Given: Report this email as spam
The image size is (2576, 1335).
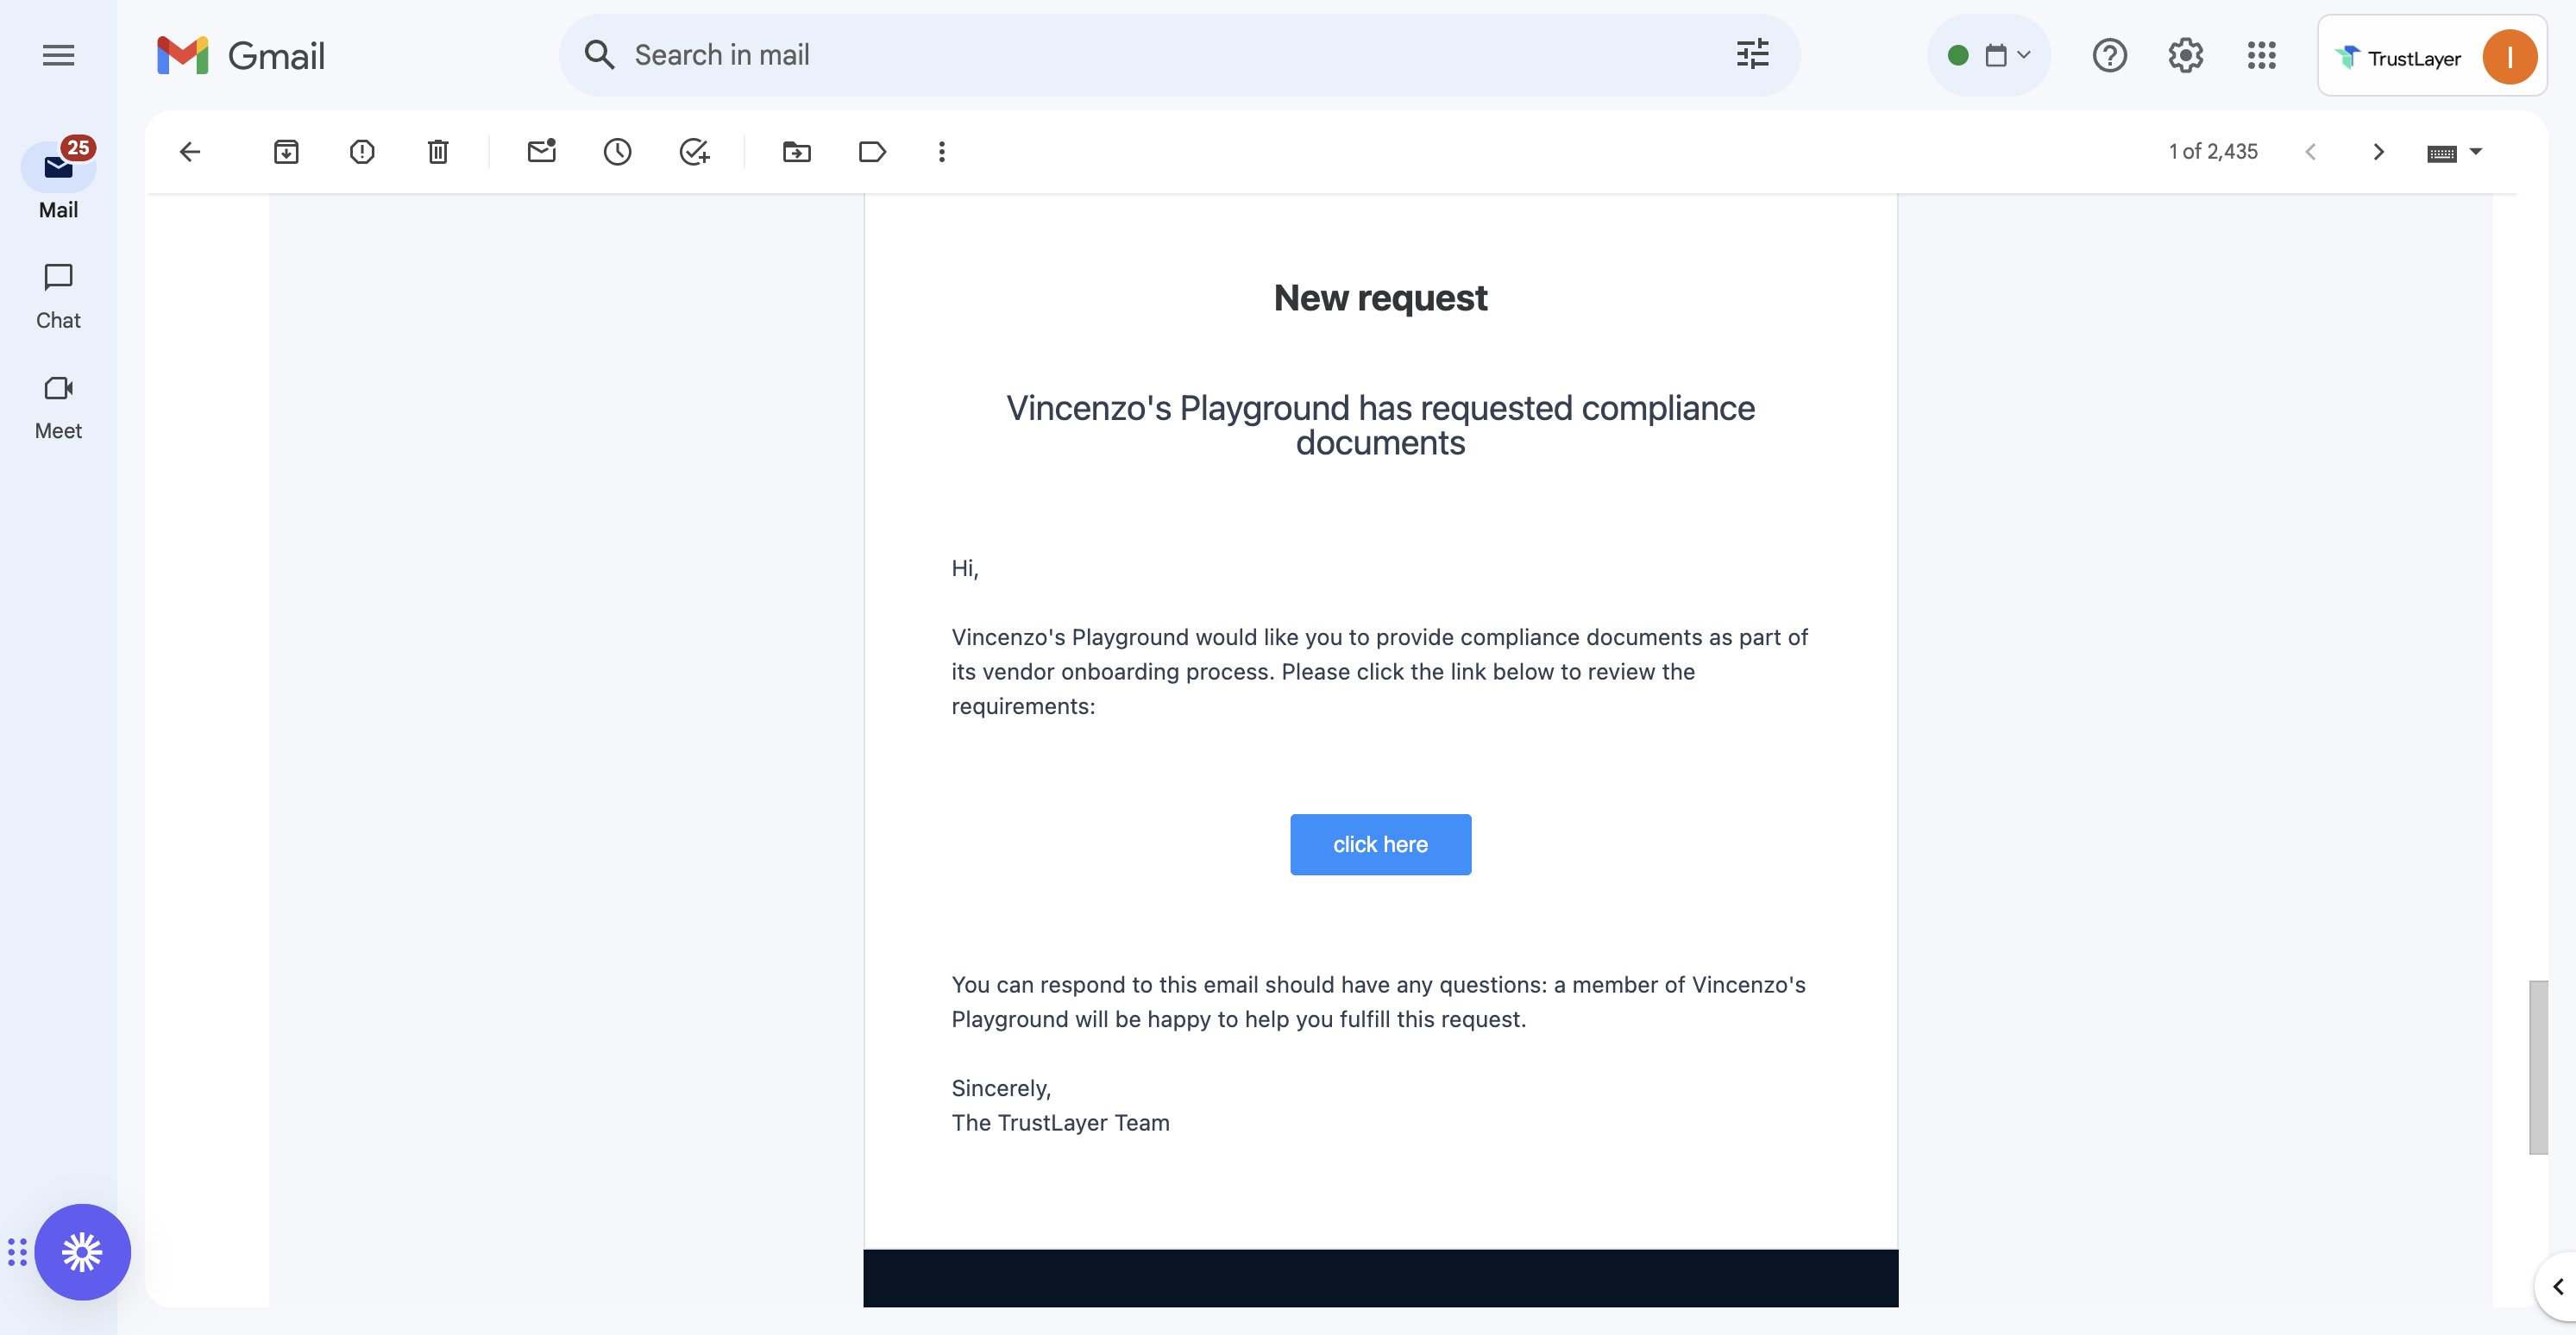Looking at the screenshot, I should [x=362, y=152].
